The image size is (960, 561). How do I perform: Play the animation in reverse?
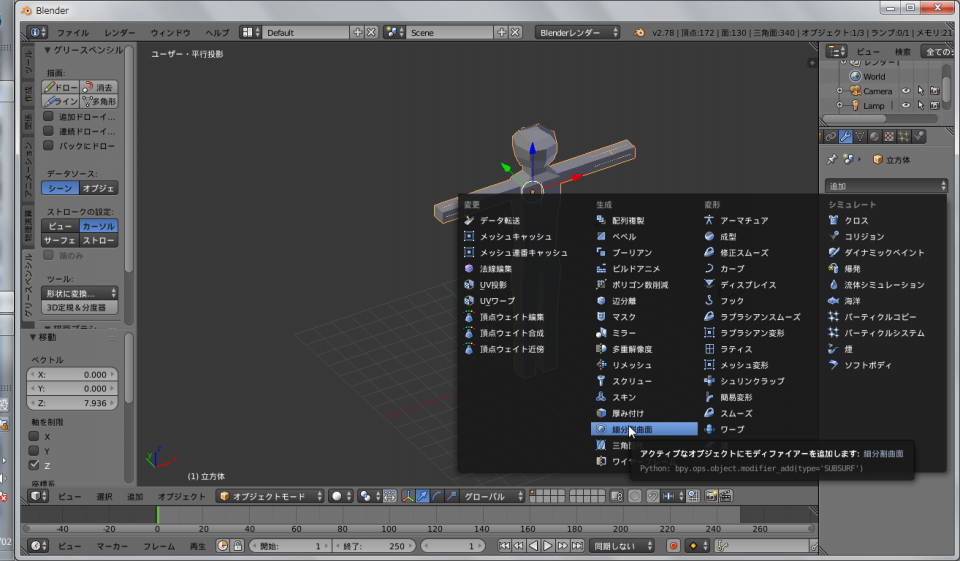[x=533, y=546]
